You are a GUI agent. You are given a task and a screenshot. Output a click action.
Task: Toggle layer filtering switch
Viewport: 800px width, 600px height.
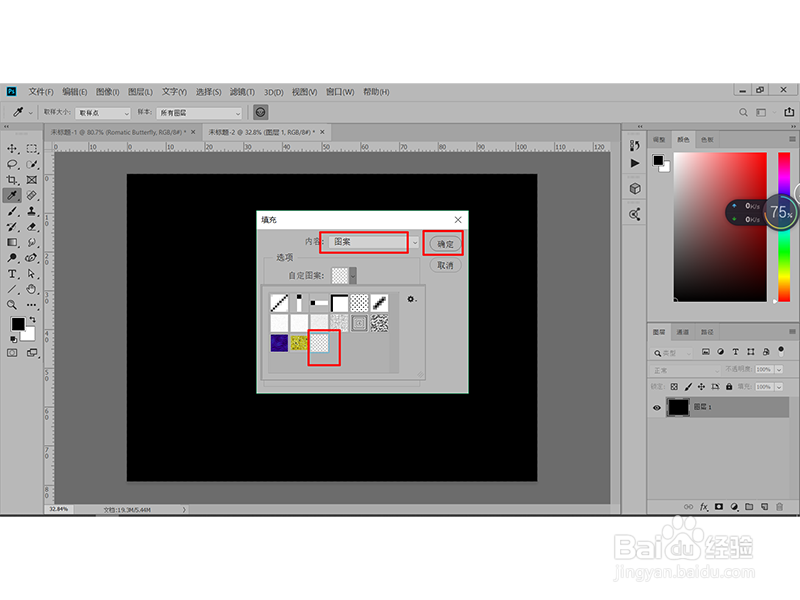[x=781, y=351]
